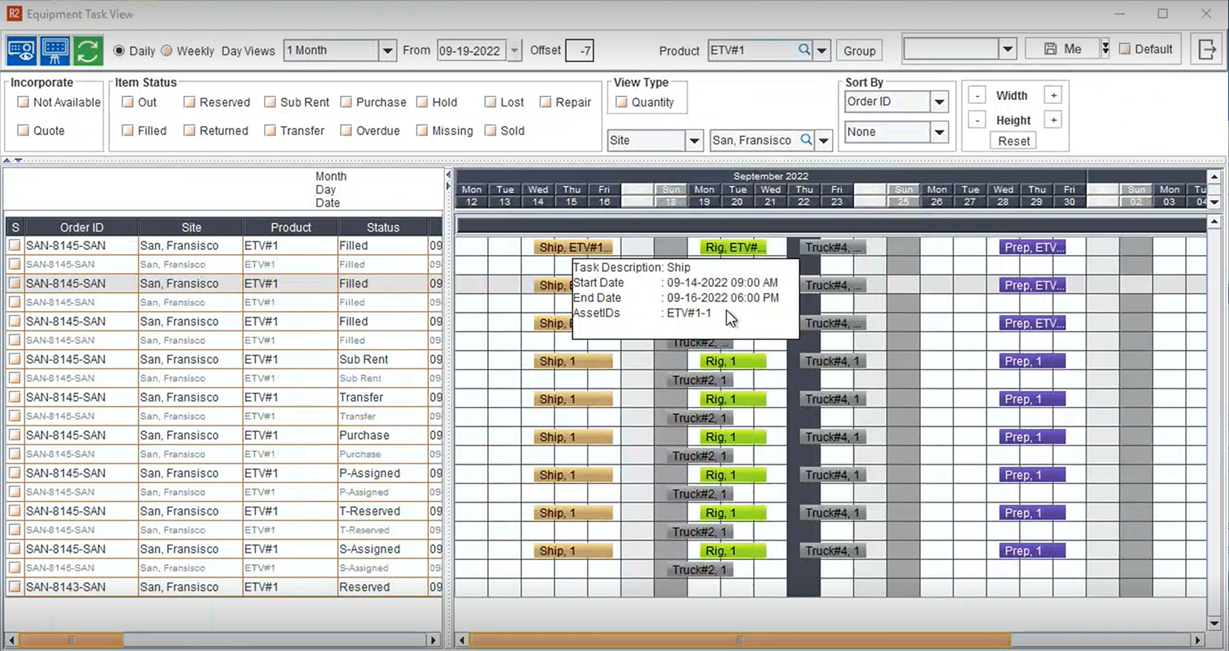Click the search magnifier in Product field
The height and width of the screenshot is (651, 1229).
click(804, 50)
